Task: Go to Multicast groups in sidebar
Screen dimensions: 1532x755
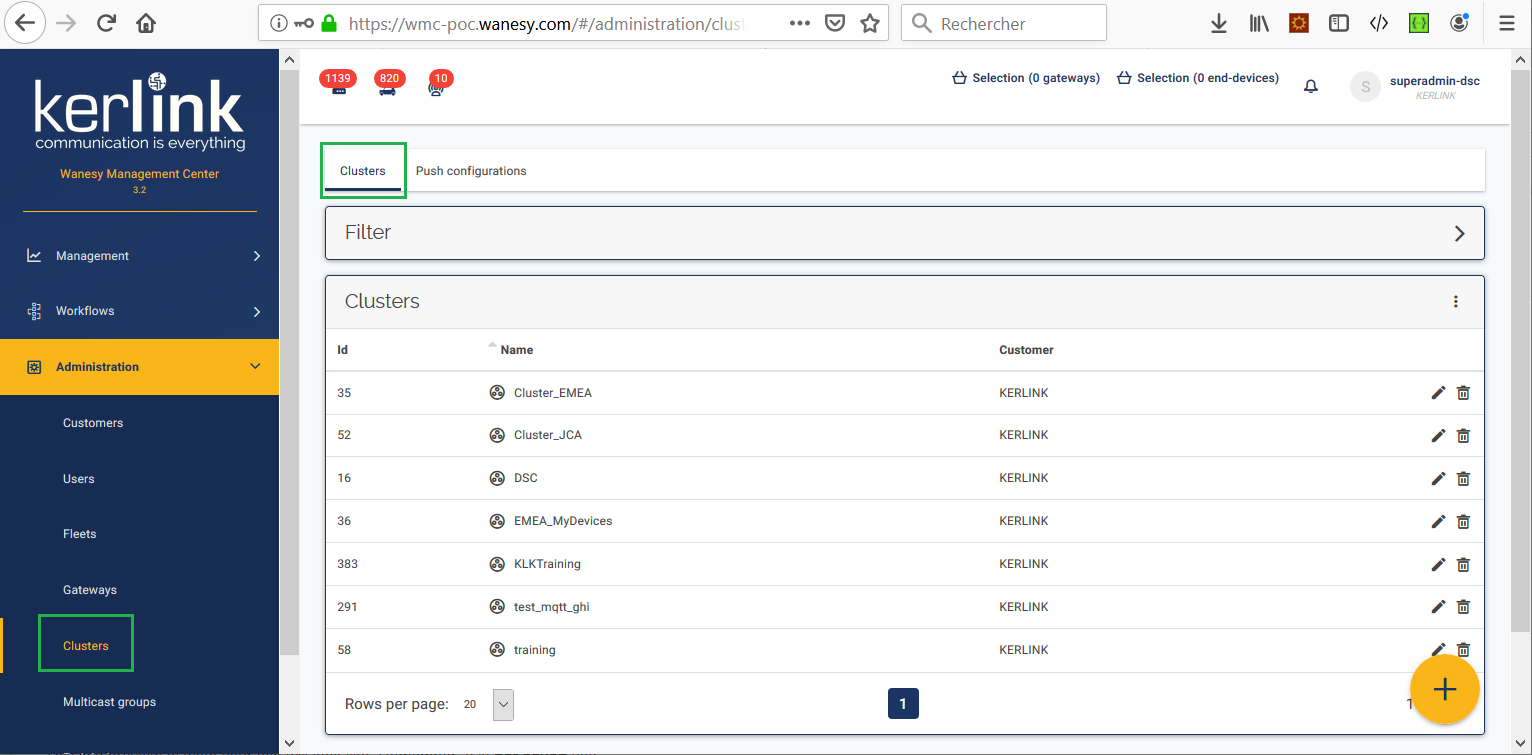Action: tap(109, 702)
